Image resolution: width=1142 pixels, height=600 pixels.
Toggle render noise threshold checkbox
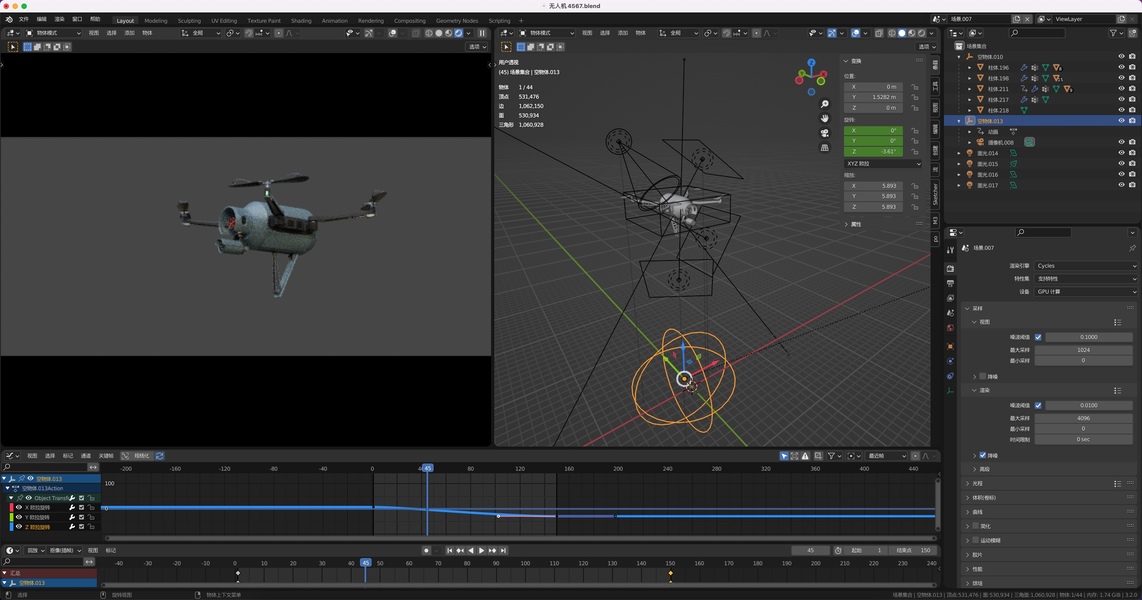(x=1038, y=406)
